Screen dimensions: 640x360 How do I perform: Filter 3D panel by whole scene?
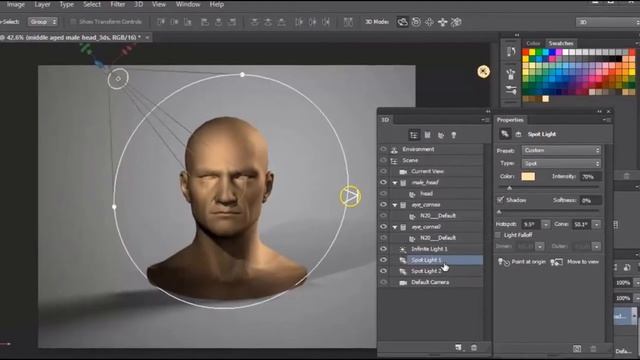tap(414, 135)
